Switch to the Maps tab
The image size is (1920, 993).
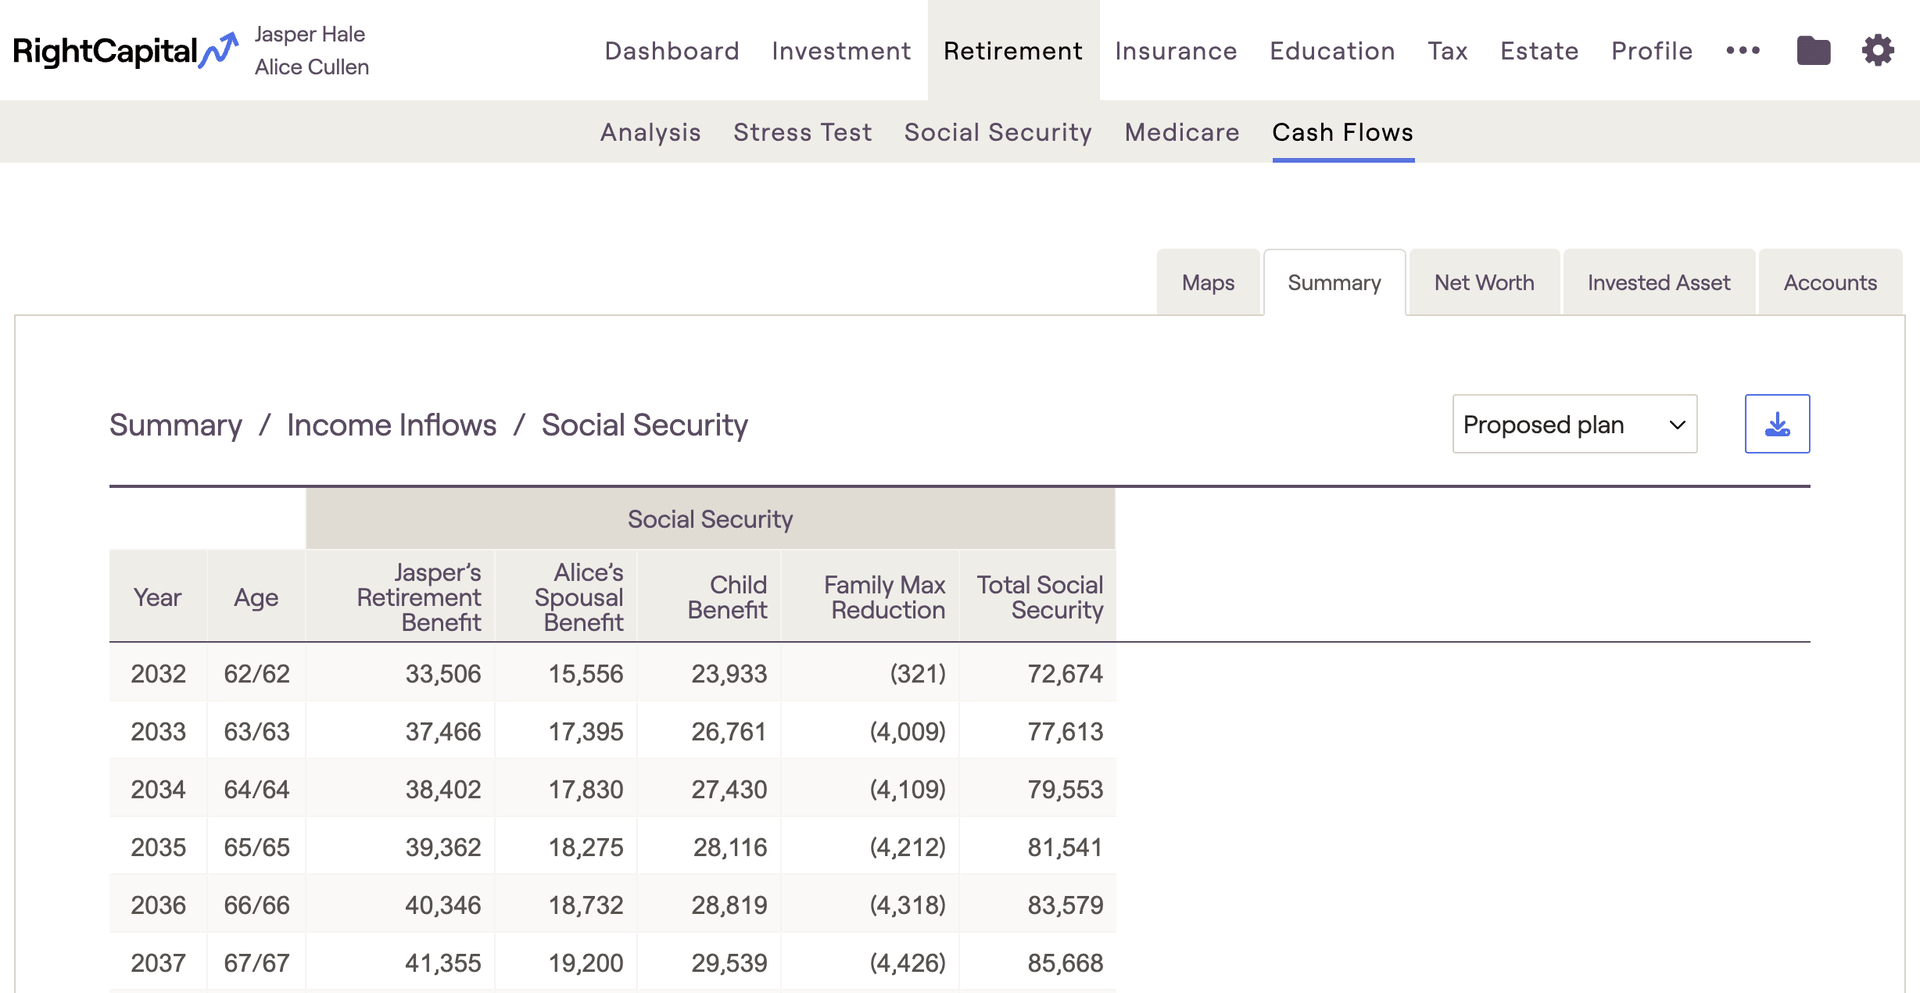(1208, 283)
